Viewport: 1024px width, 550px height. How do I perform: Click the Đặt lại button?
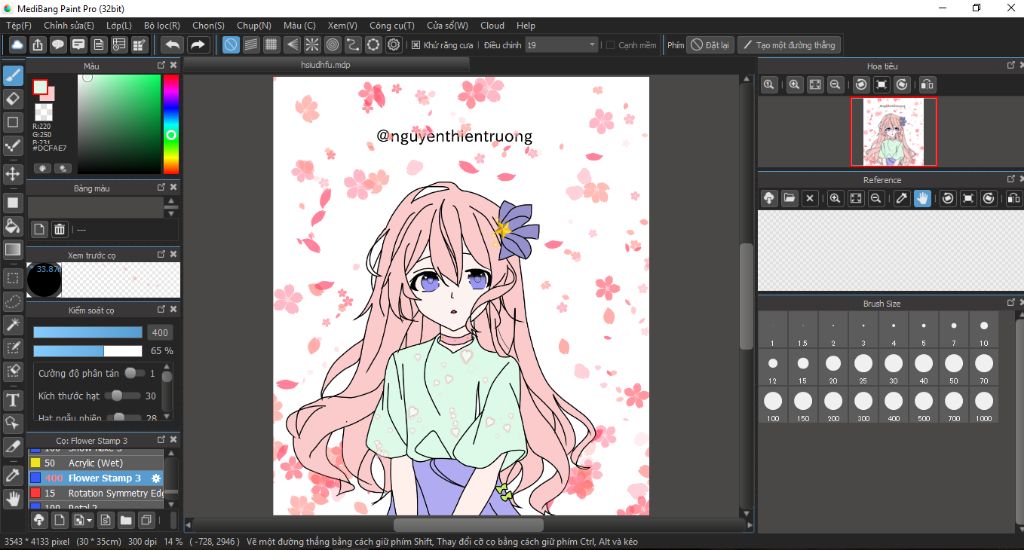(x=710, y=45)
